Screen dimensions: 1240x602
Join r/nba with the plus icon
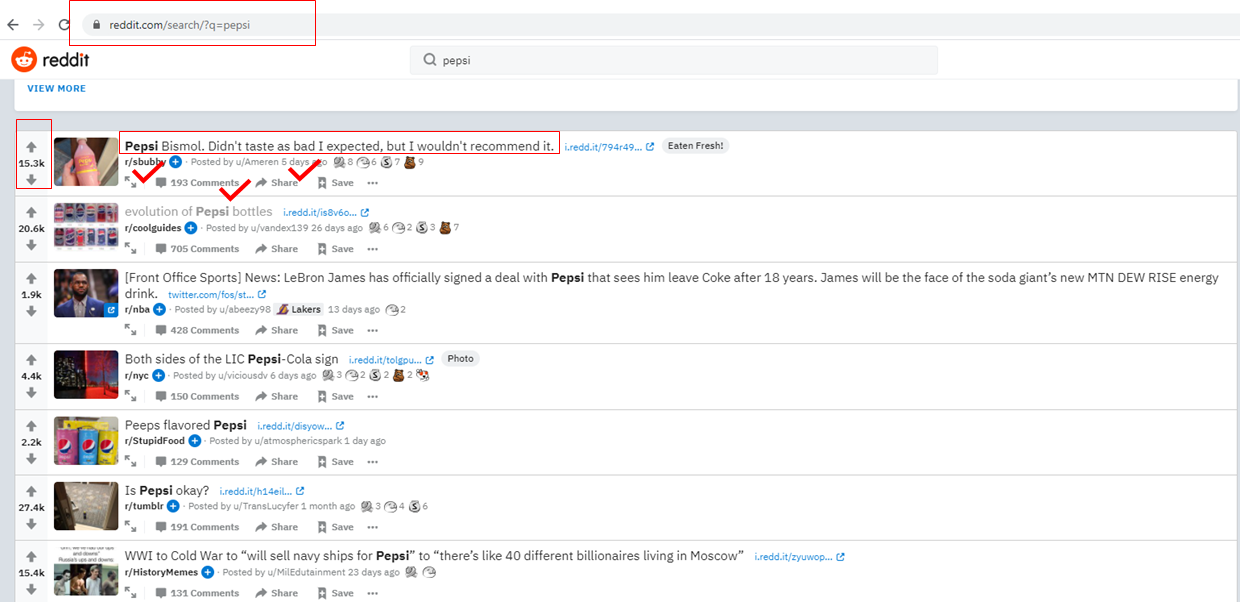[159, 310]
